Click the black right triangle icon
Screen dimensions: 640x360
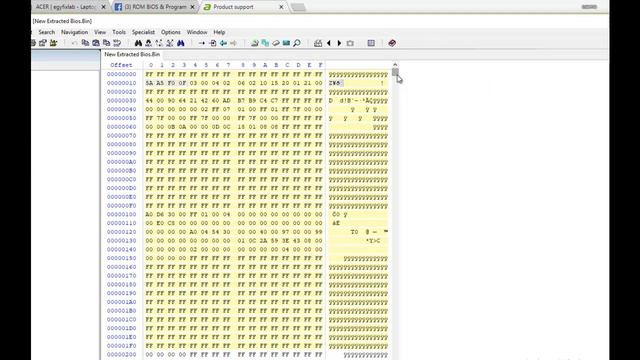tap(339, 43)
